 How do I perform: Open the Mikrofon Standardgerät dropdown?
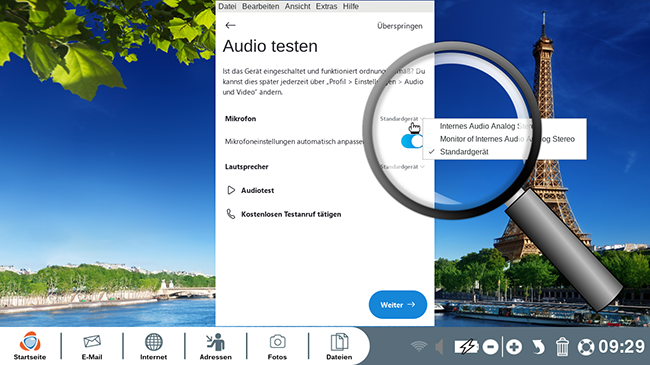click(x=402, y=119)
